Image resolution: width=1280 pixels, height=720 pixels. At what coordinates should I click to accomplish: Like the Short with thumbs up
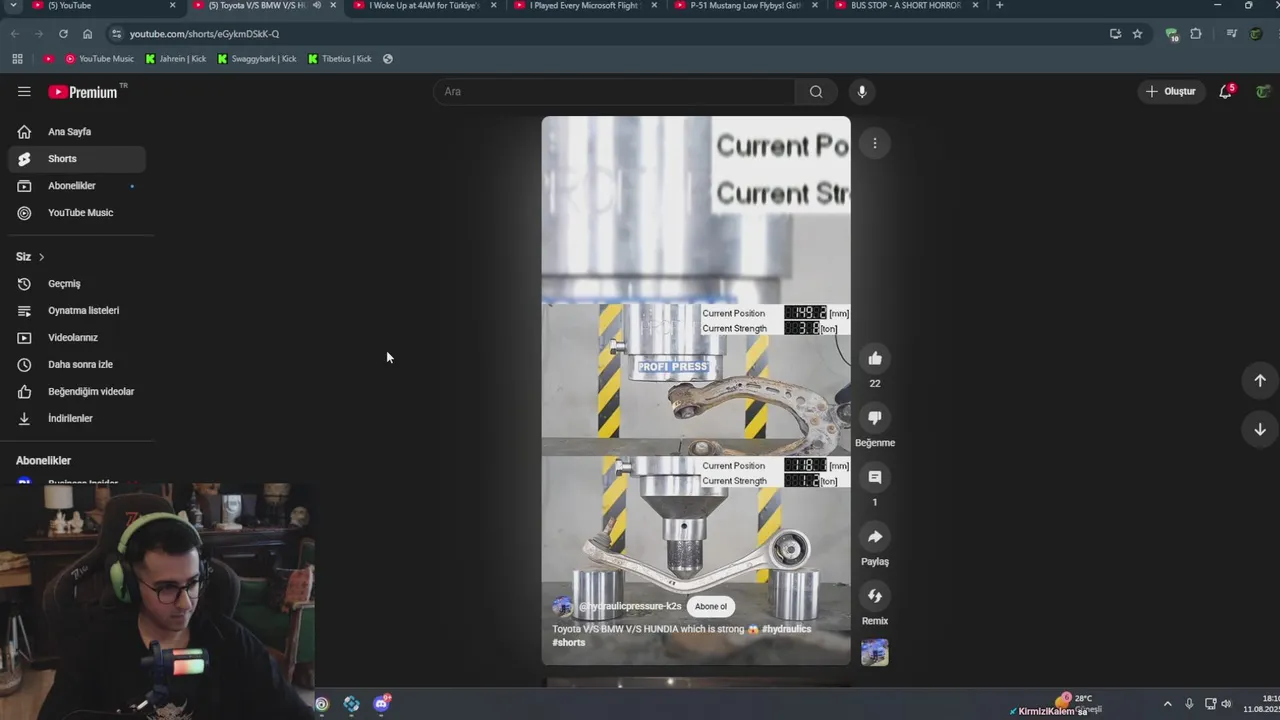875,358
